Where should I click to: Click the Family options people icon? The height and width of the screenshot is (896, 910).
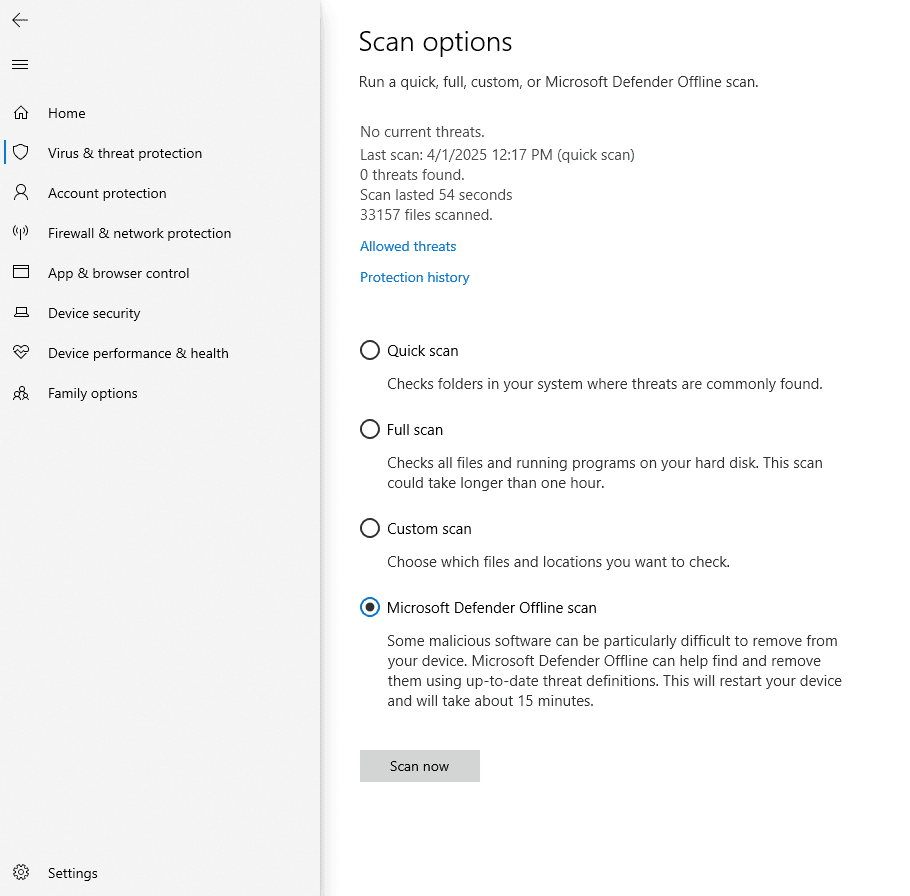coord(21,393)
